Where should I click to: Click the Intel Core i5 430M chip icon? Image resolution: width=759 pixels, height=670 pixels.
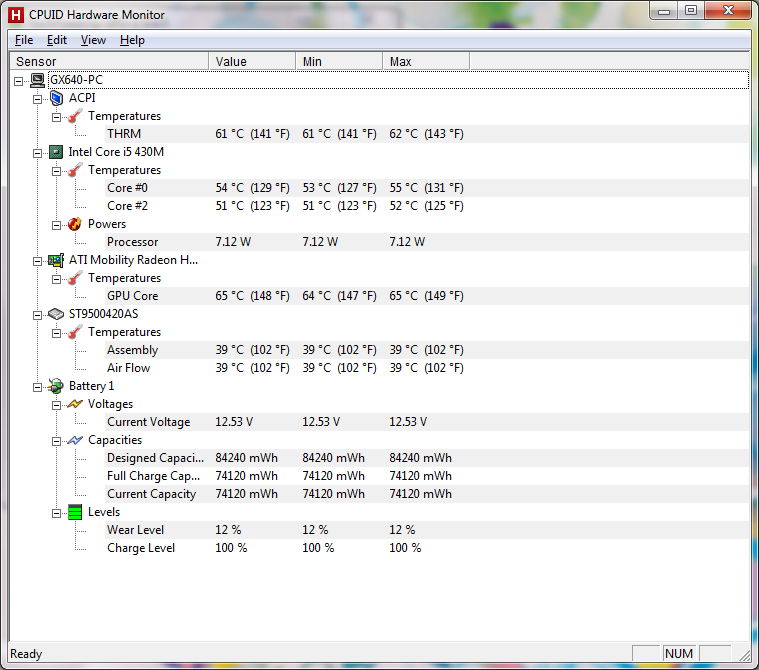click(x=56, y=152)
